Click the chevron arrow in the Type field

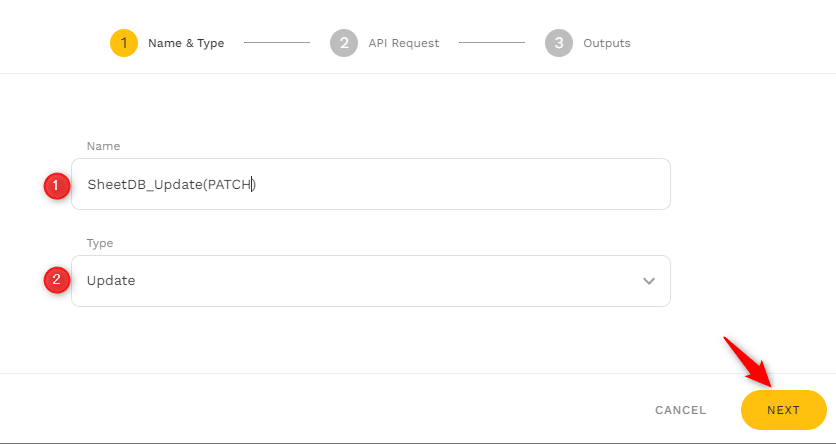click(649, 281)
